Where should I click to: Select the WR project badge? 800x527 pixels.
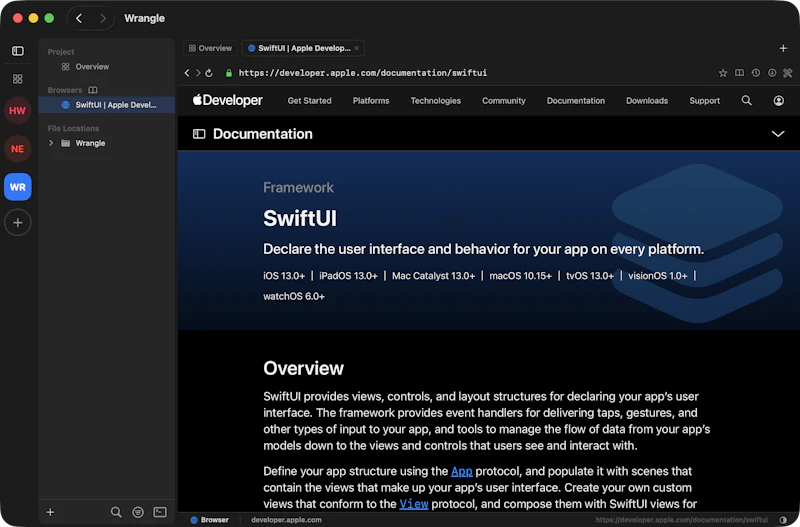pos(18,187)
